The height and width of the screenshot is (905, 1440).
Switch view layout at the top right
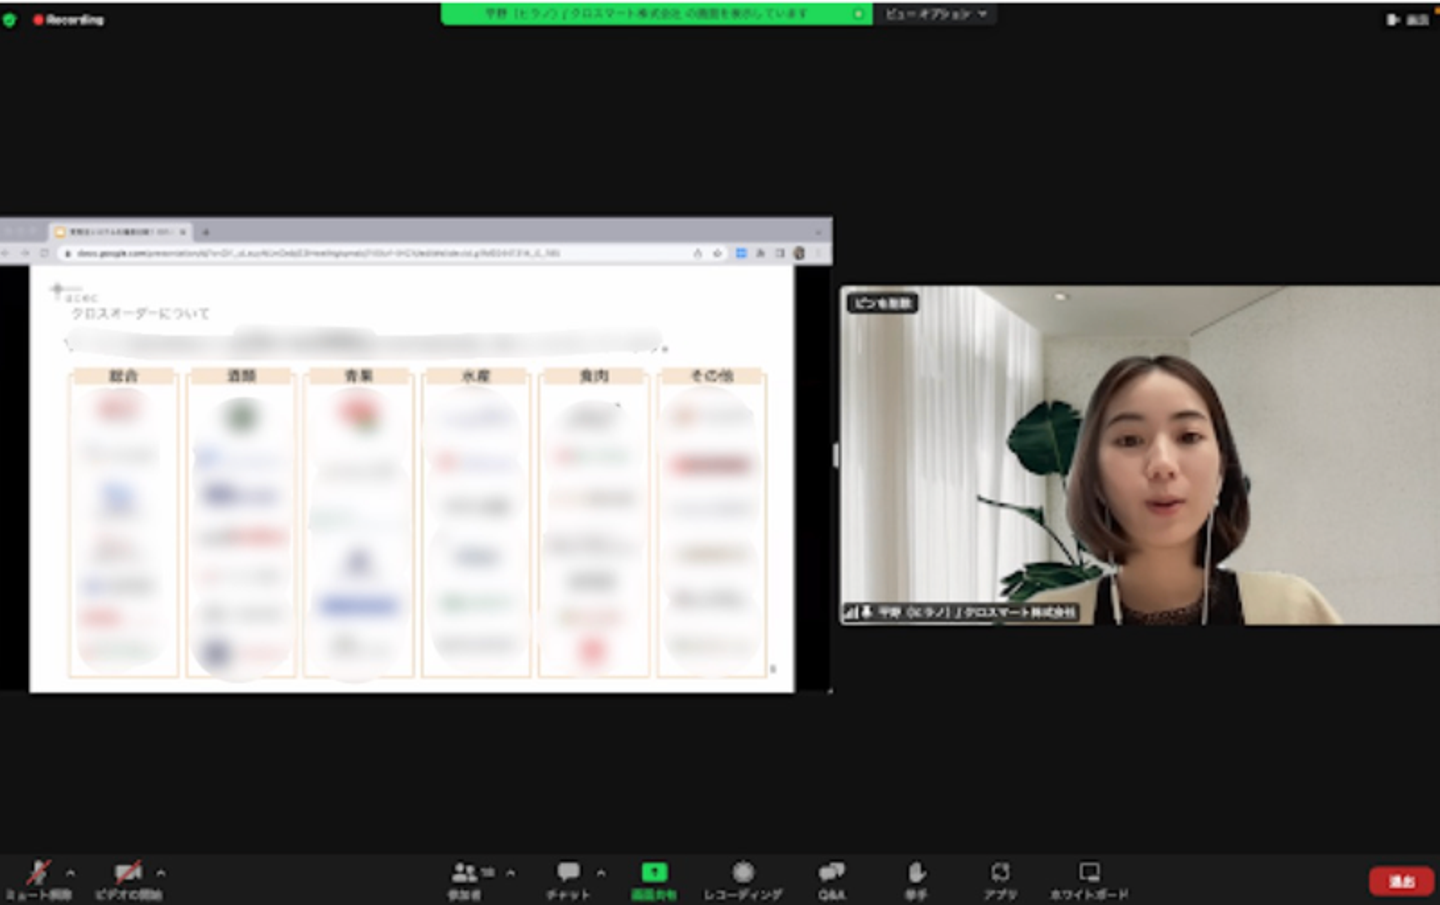pos(1406,19)
